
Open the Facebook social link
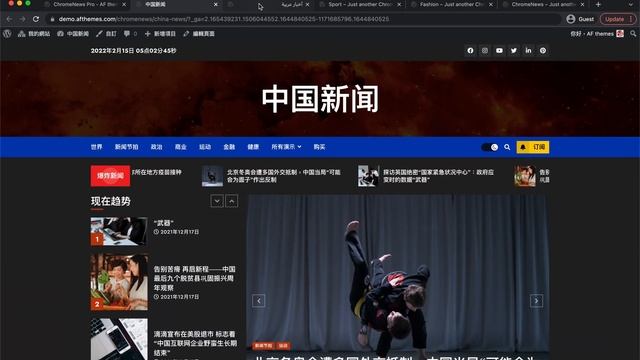tap(470, 51)
